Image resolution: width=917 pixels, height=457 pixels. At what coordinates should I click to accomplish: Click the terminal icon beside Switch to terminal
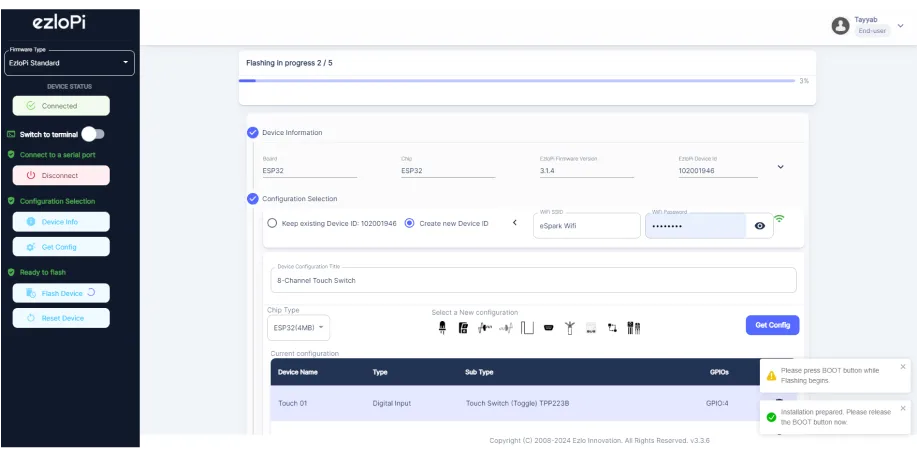pyautogui.click(x=11, y=135)
